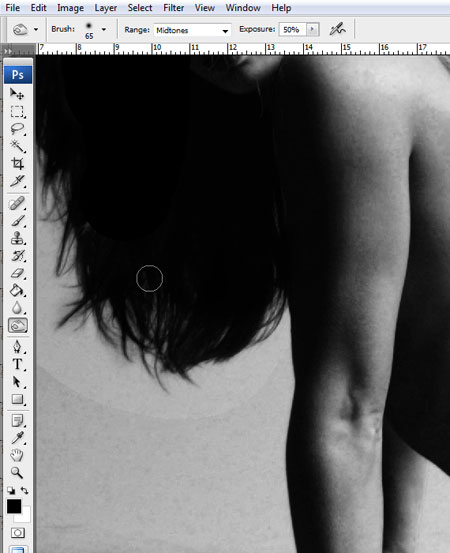The width and height of the screenshot is (450, 553).
Task: Toggle the airbrush option
Action: coord(338,29)
